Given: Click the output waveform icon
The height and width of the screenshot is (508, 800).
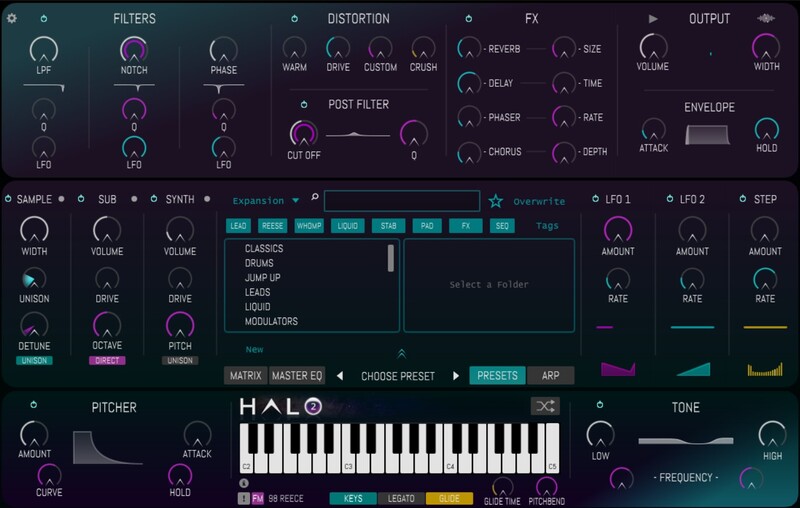Looking at the screenshot, I should [766, 18].
